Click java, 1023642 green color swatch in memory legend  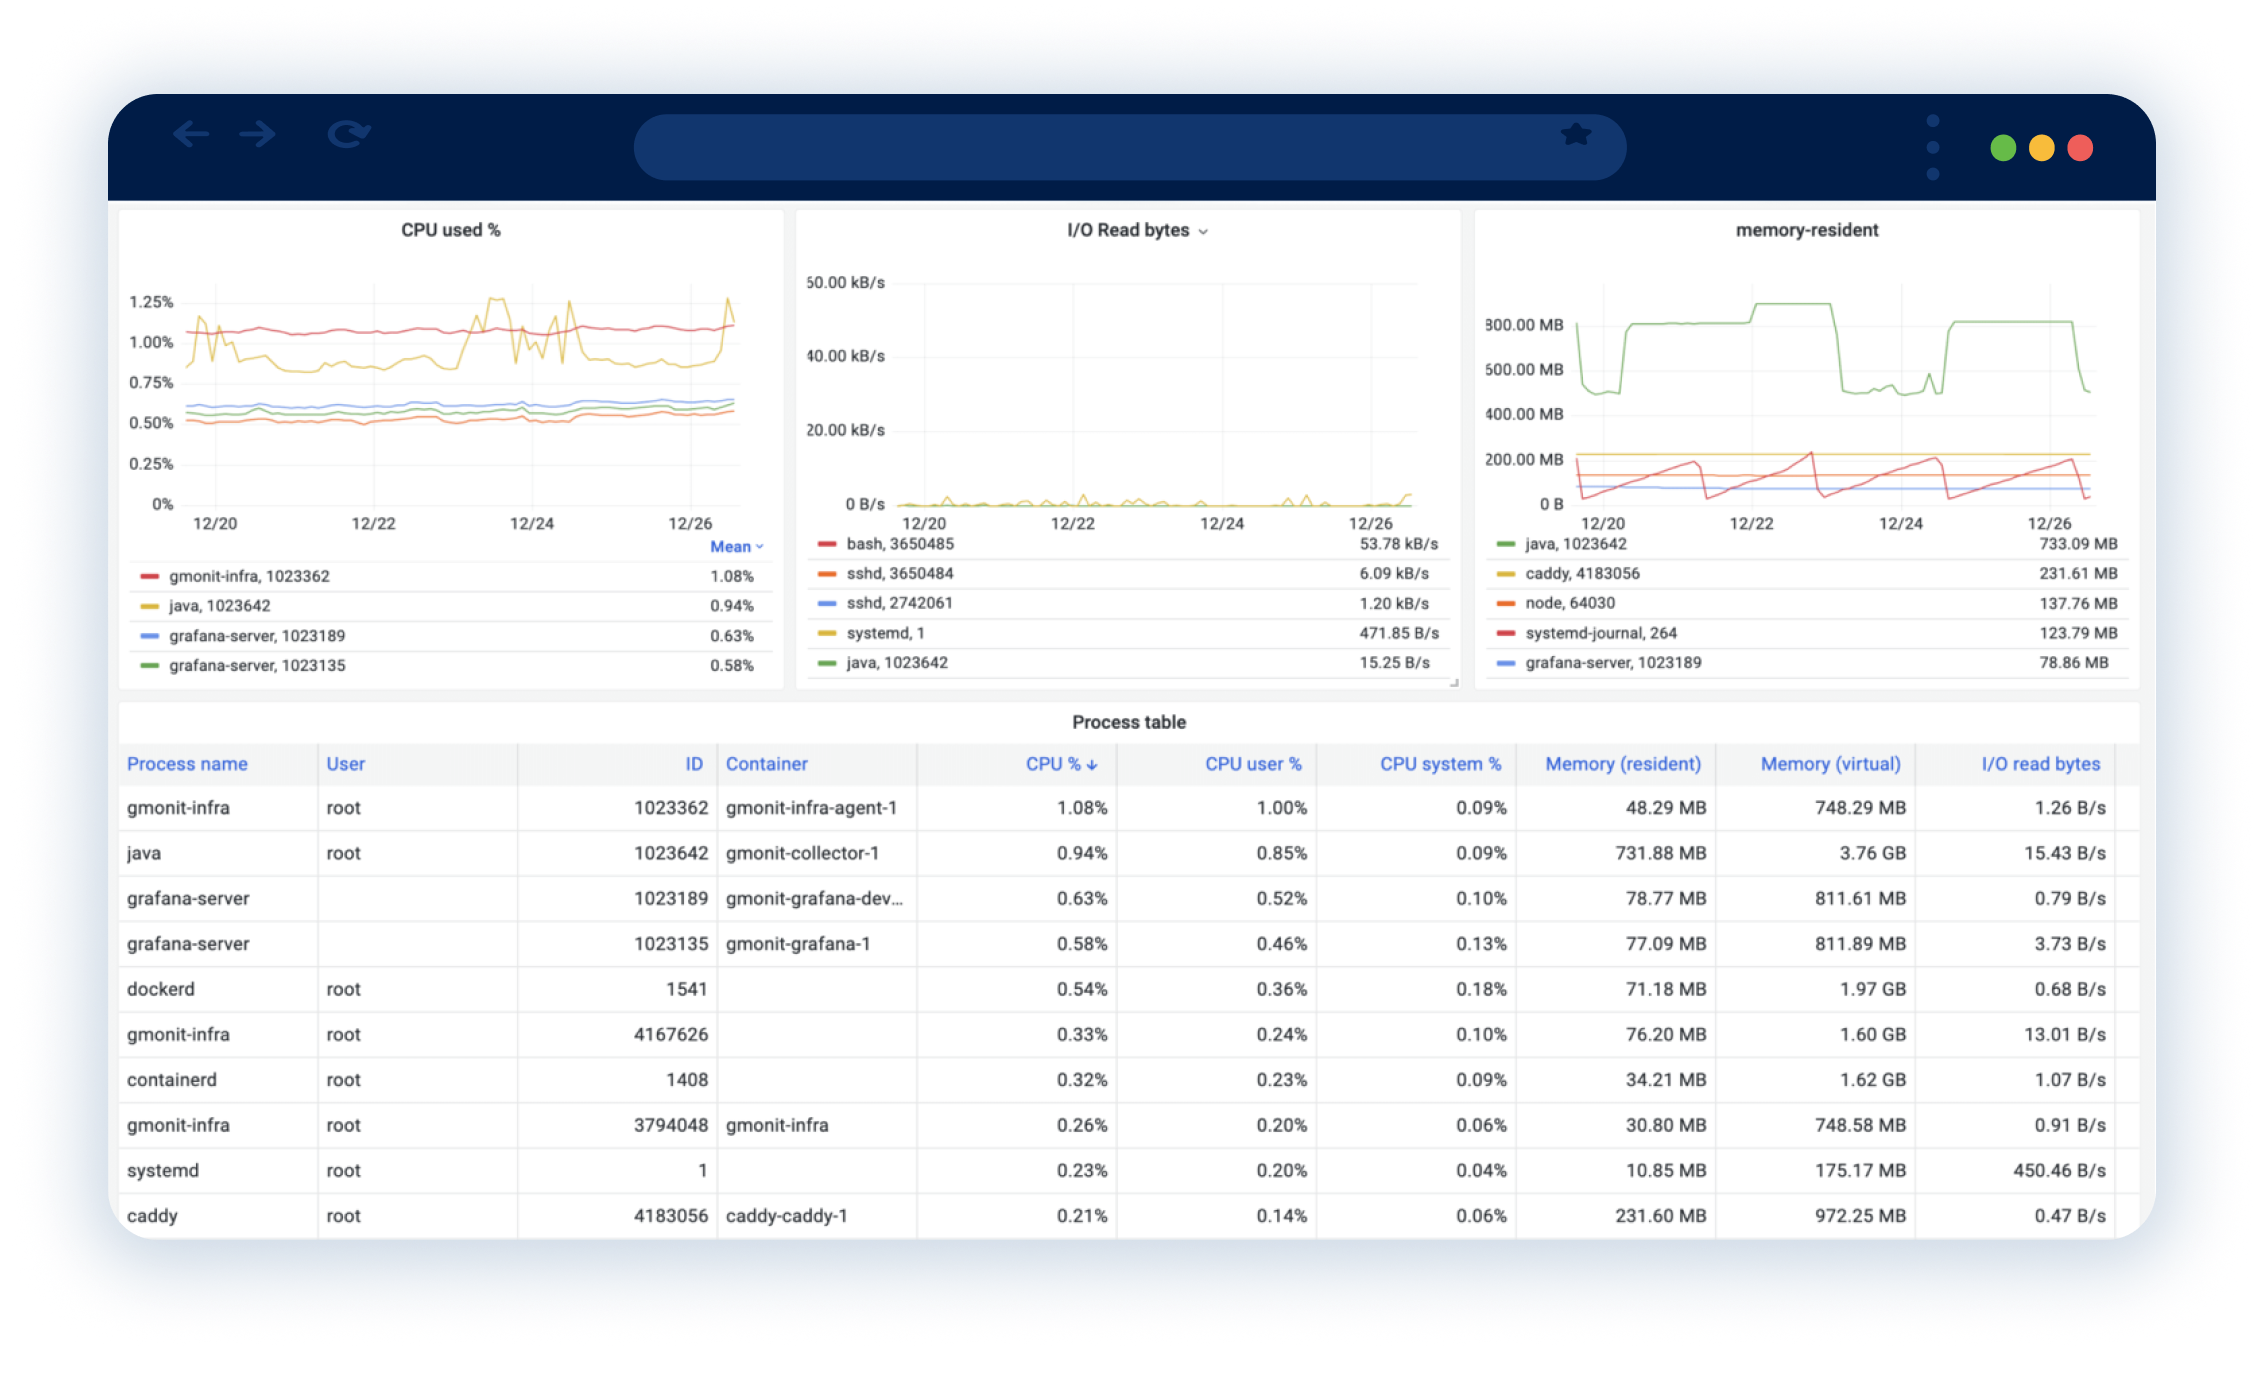(x=1505, y=545)
